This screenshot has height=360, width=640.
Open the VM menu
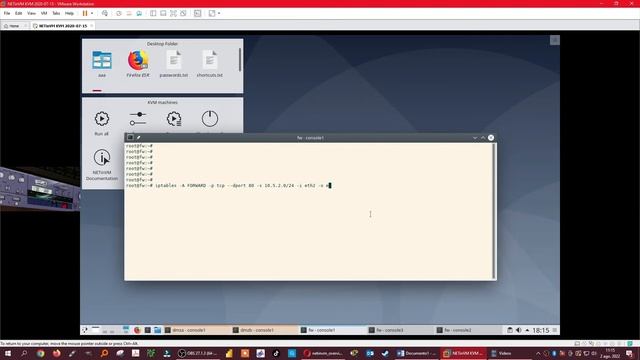tap(44, 13)
